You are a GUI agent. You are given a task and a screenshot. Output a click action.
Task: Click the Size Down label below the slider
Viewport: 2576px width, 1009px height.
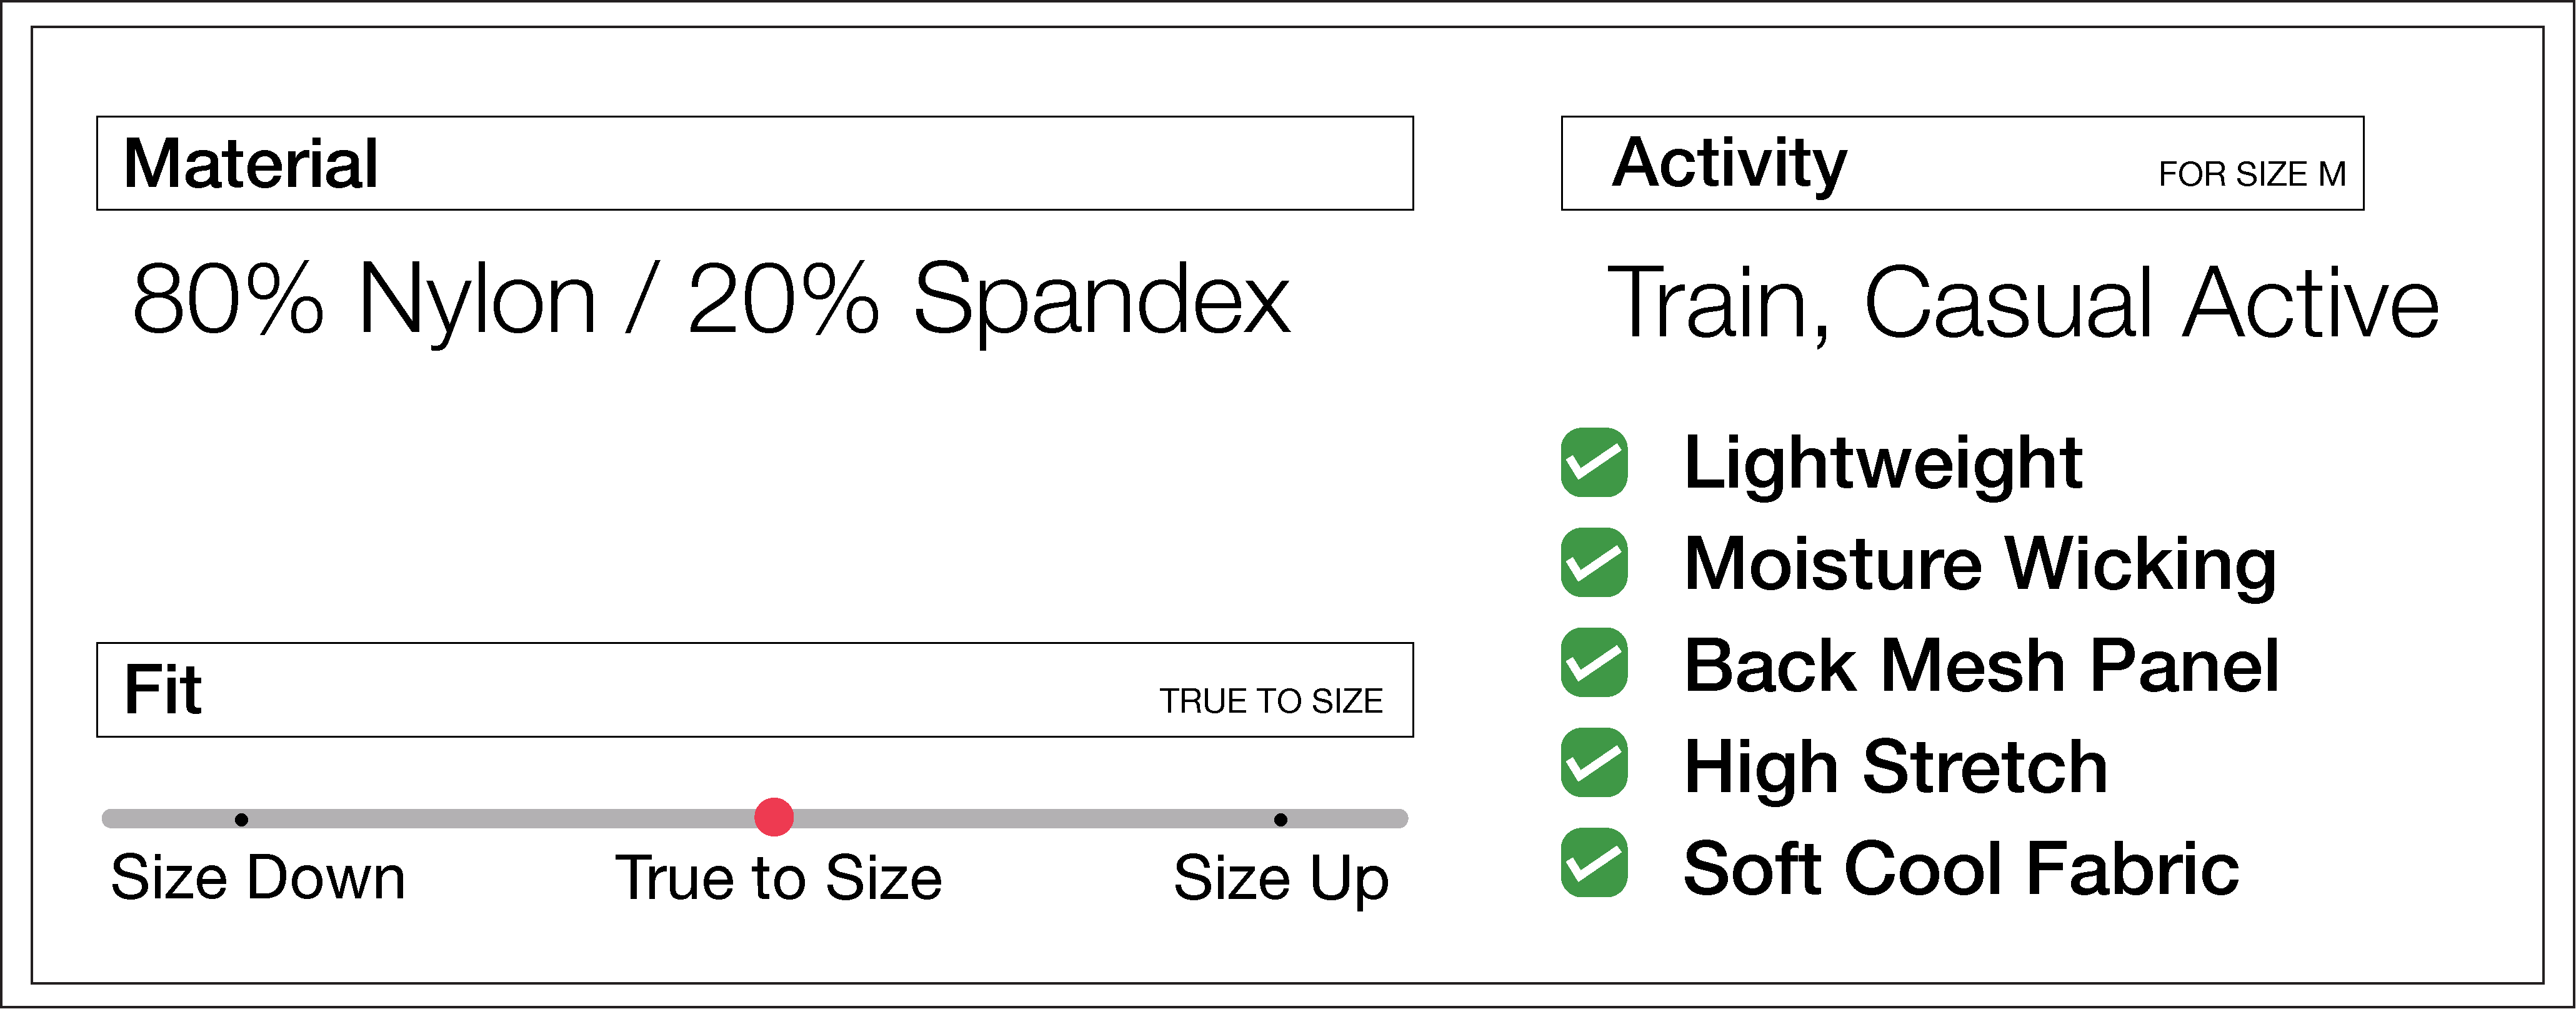pos(258,878)
